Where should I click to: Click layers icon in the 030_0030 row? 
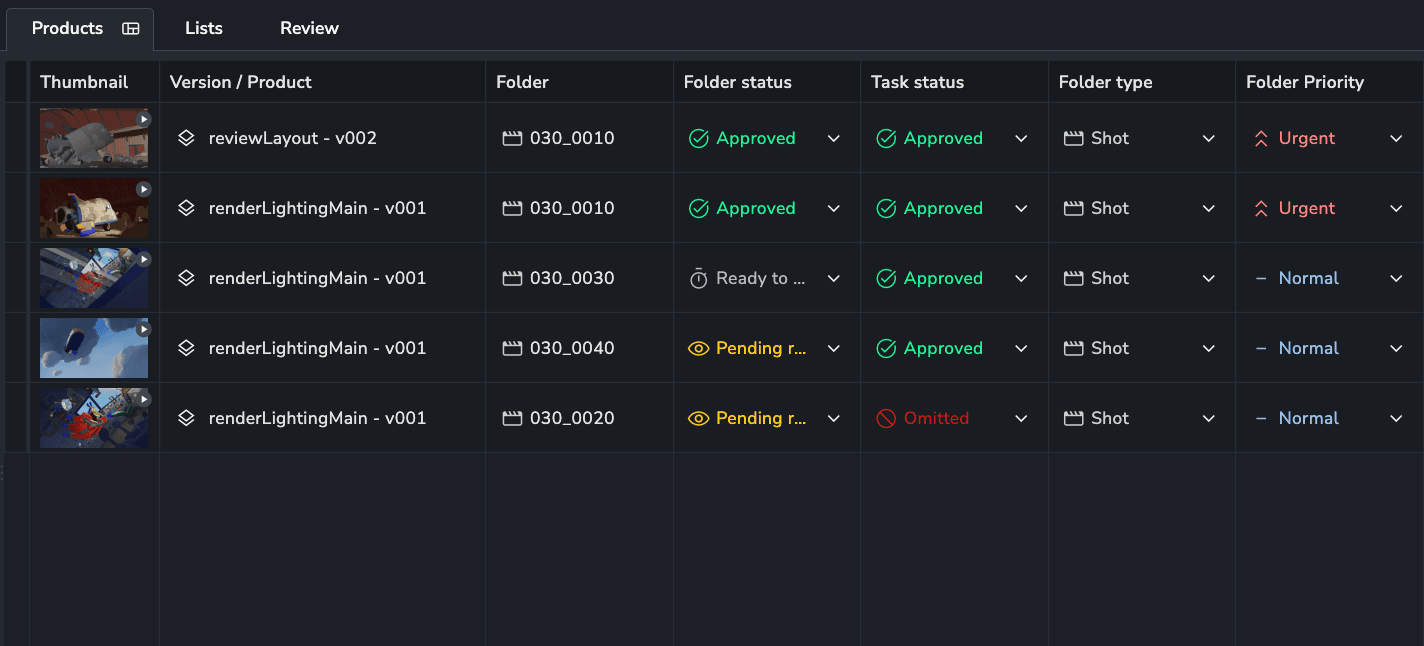(x=186, y=278)
